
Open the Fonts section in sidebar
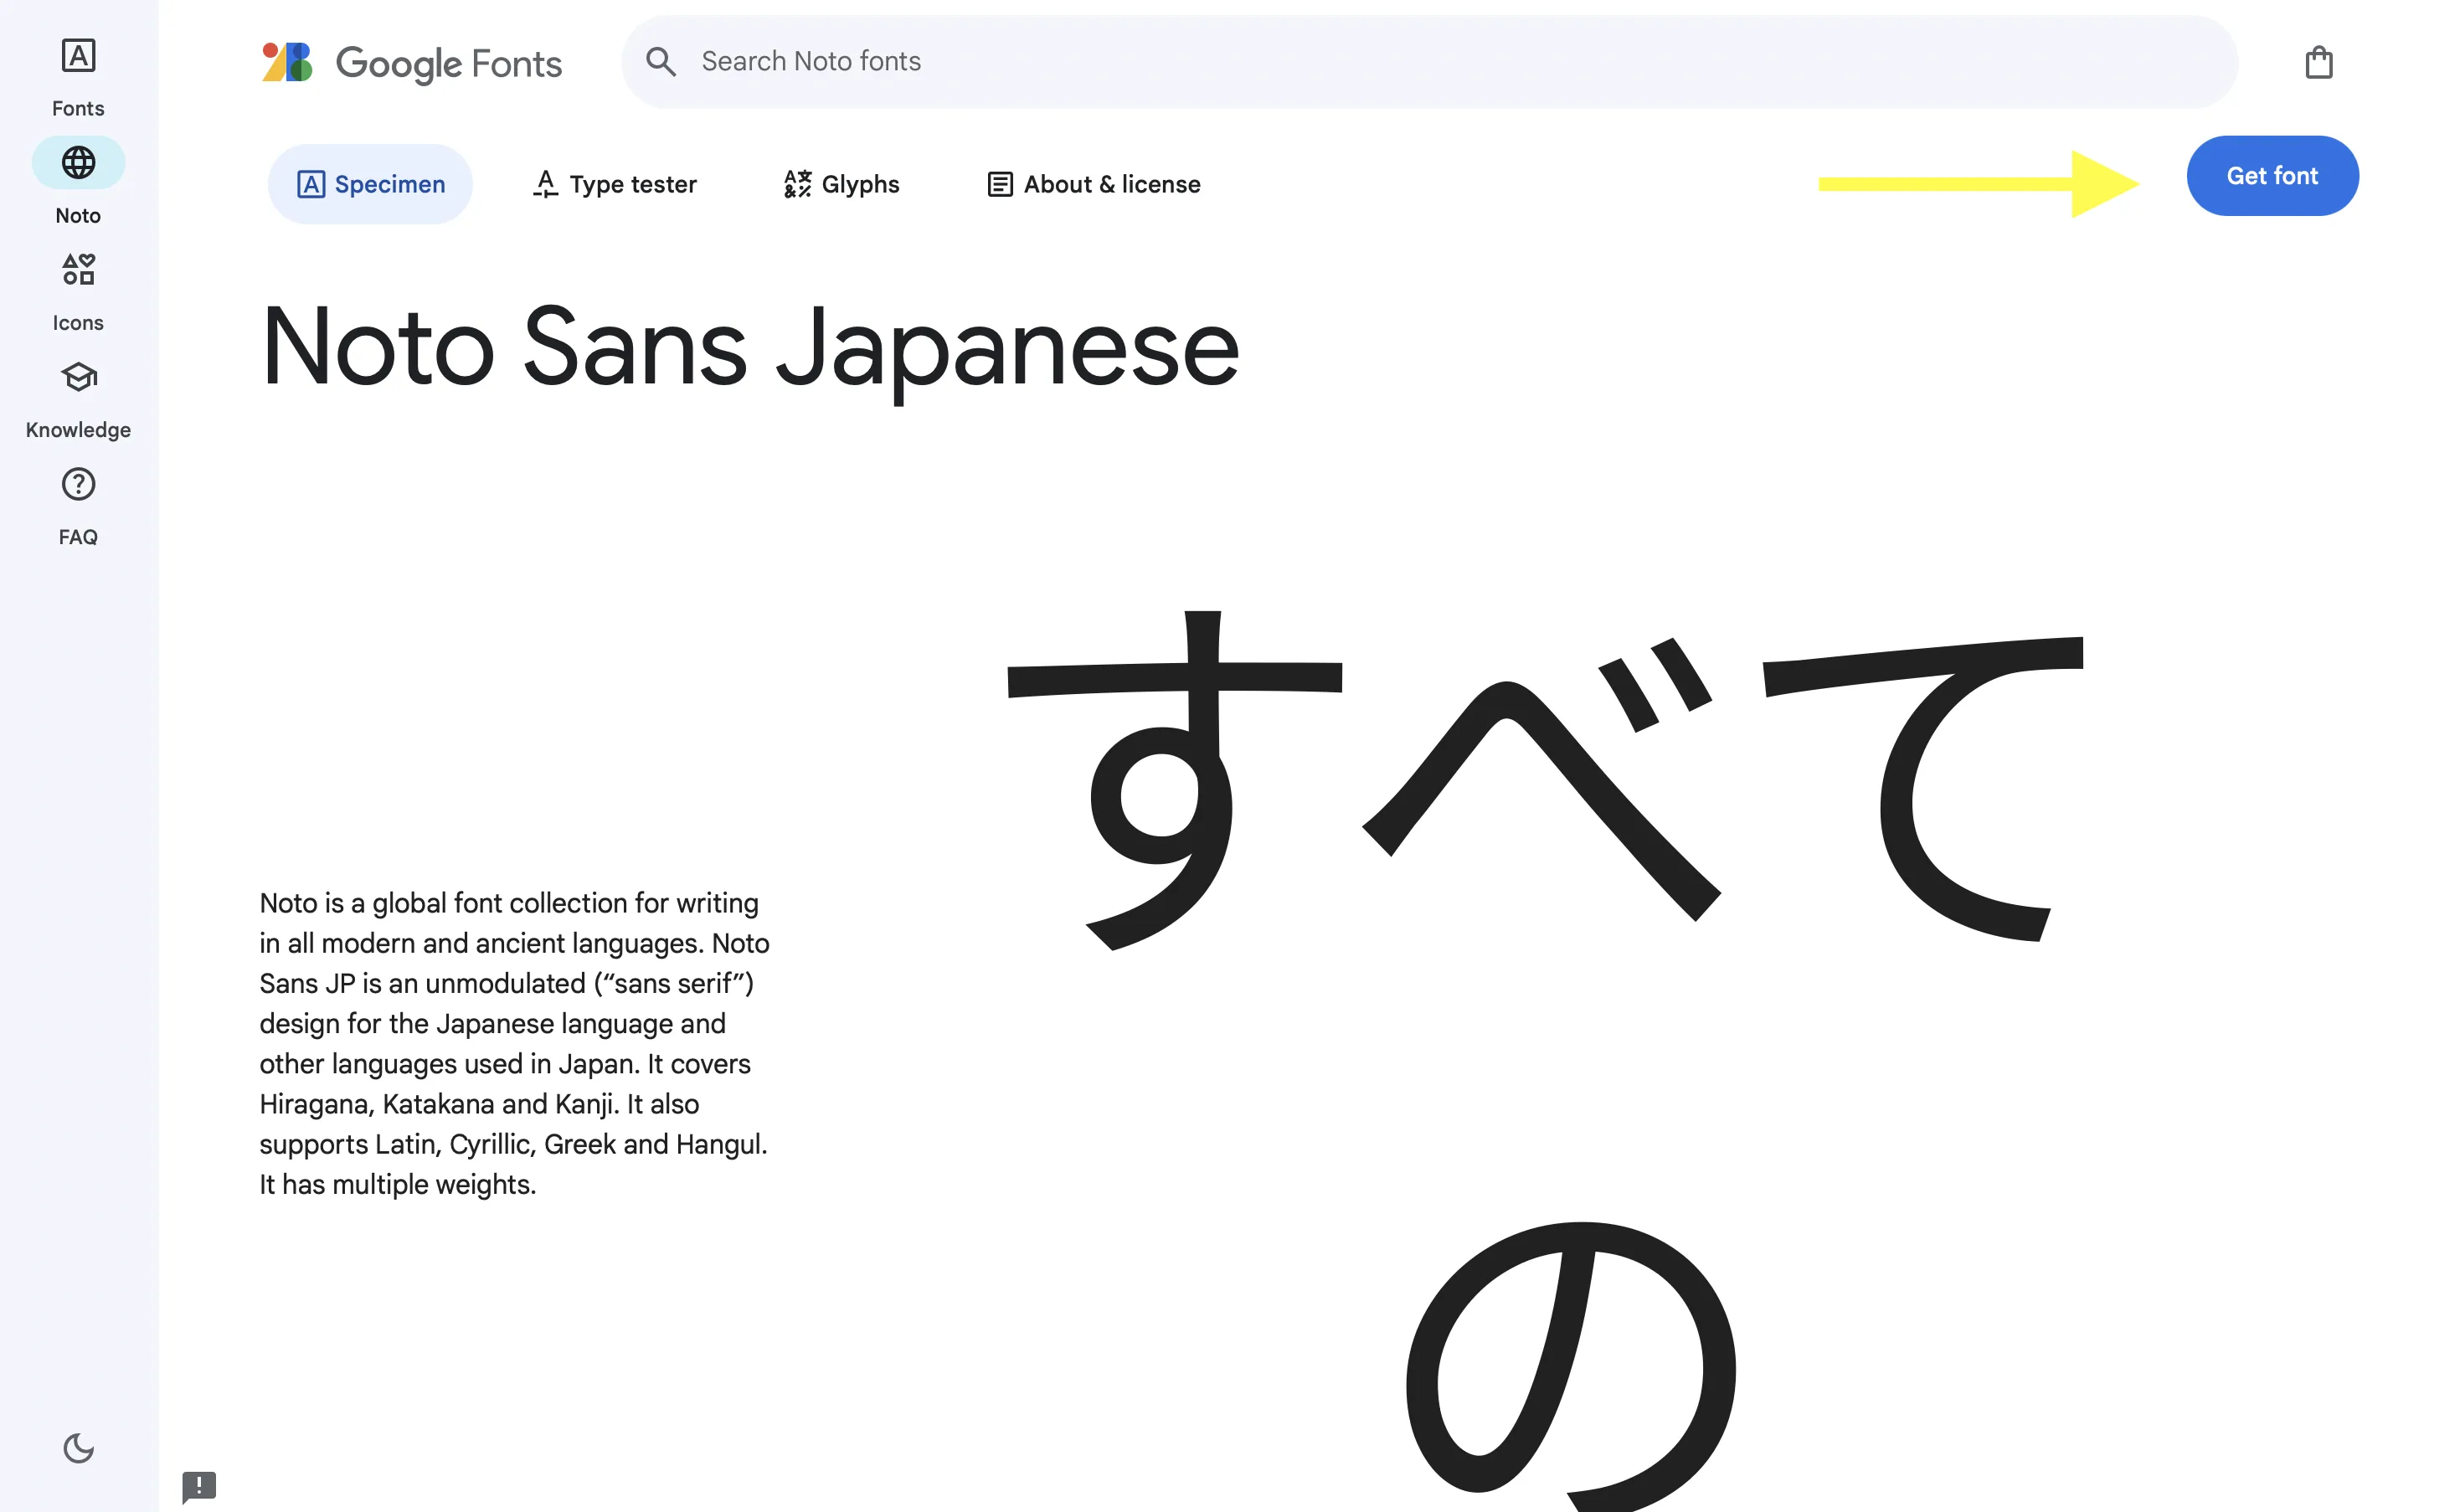tap(78, 77)
